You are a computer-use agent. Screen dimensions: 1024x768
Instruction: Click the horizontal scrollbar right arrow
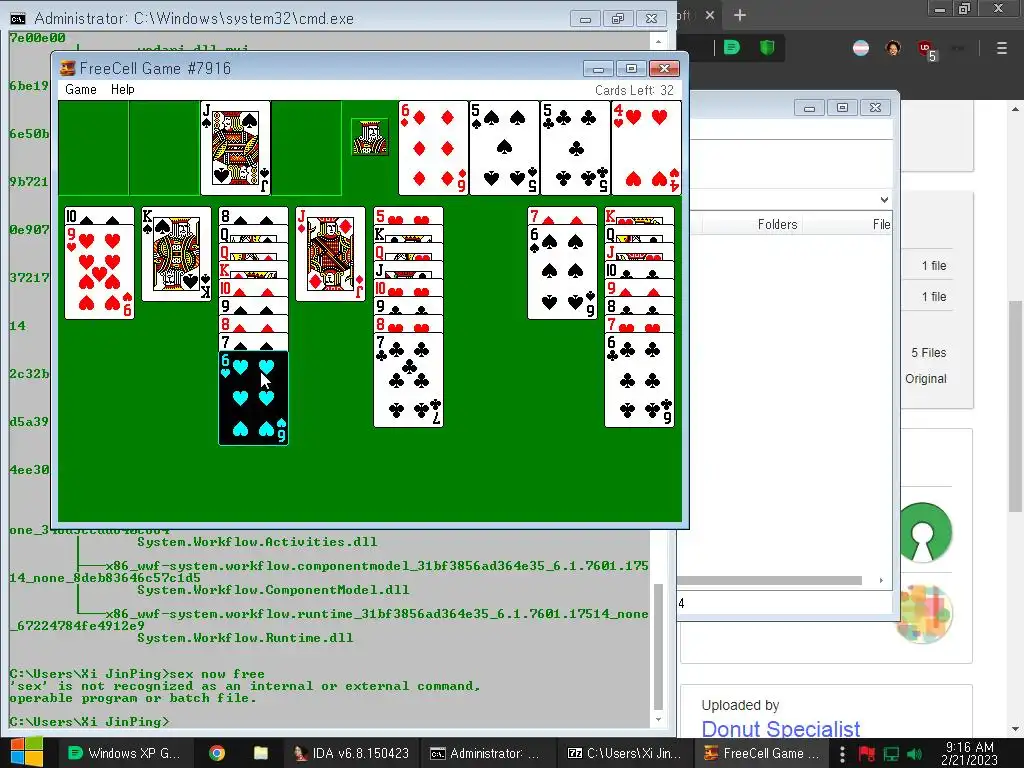tap(881, 581)
